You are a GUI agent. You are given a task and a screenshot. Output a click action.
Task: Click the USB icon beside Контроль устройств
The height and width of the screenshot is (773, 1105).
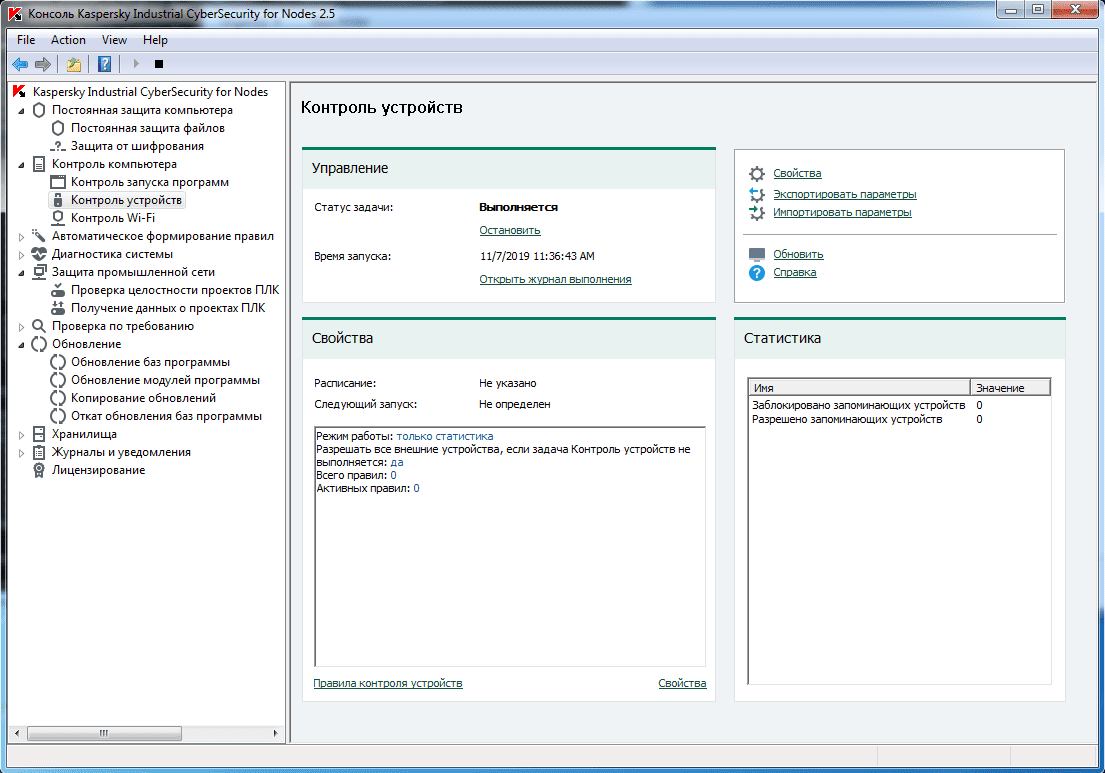pos(58,200)
